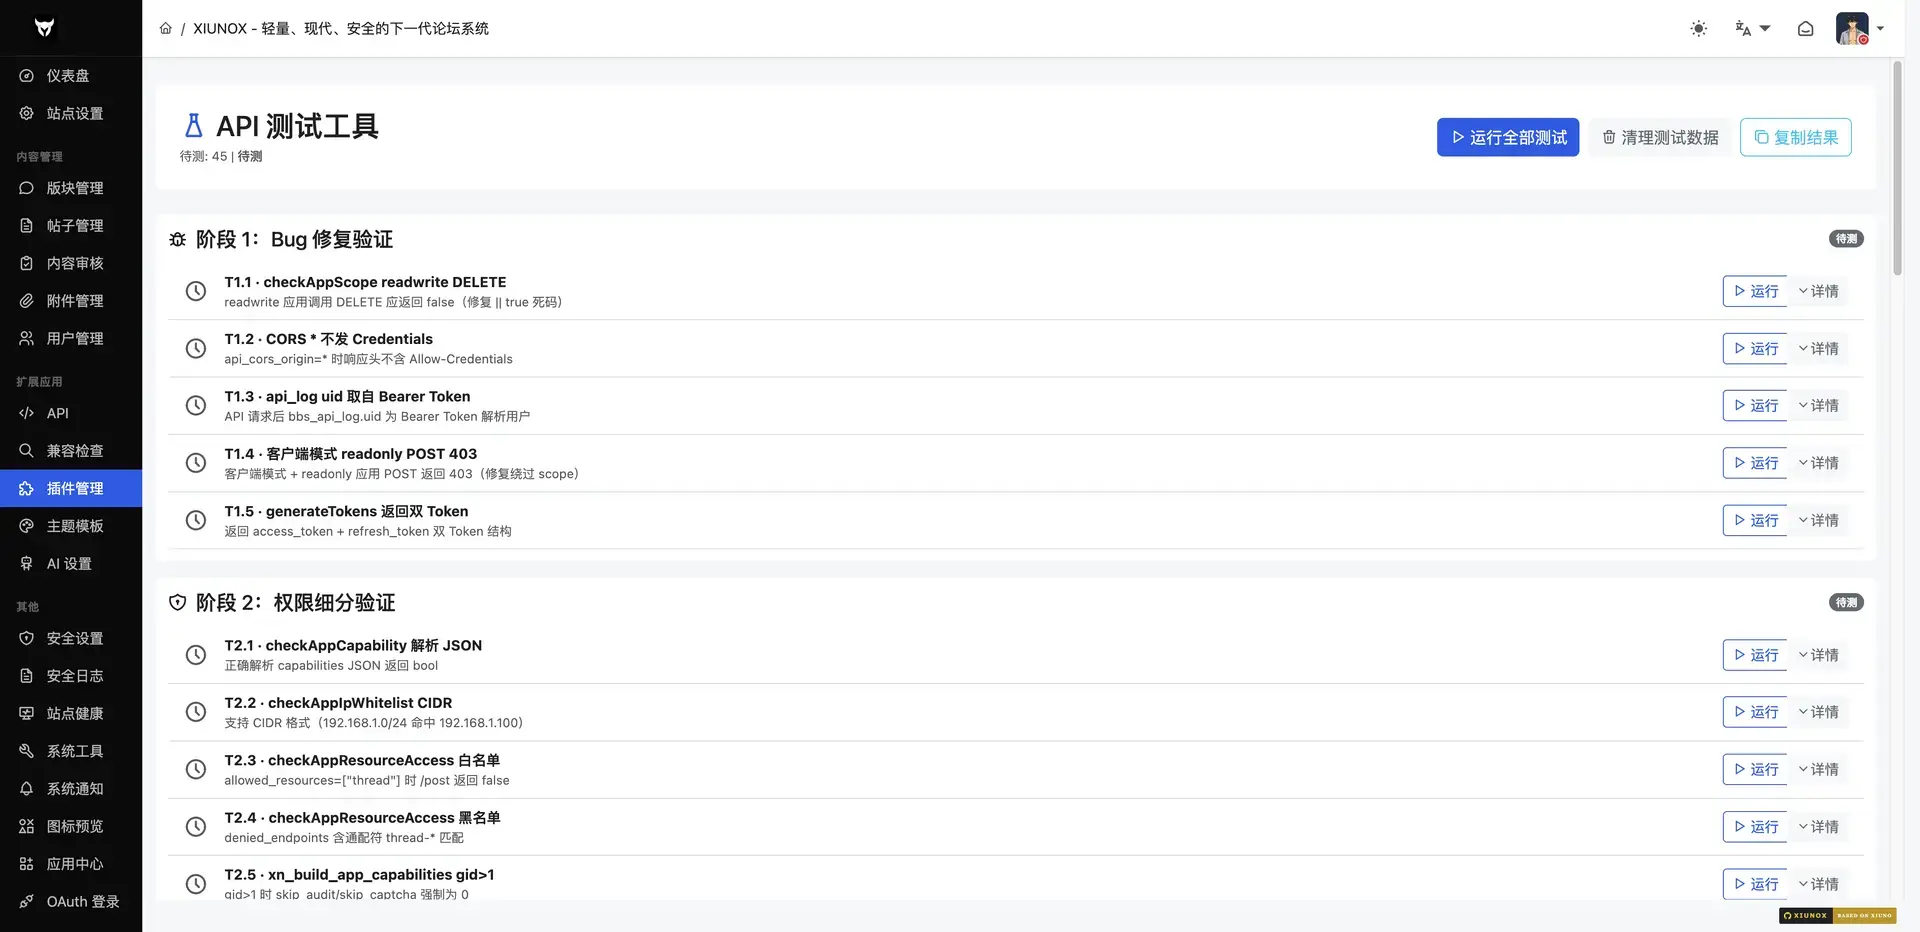Click the page vertical scrollbar
1920x932 pixels.
[x=1897, y=168]
